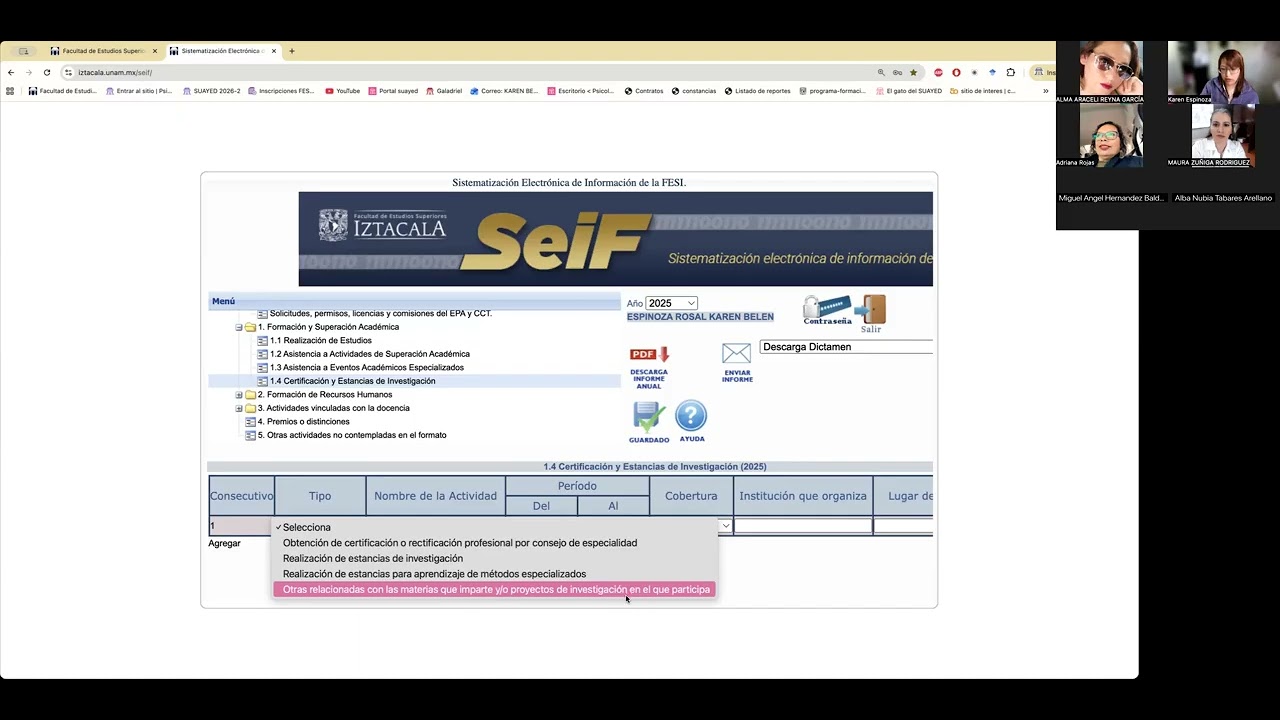This screenshot has width=1280, height=720.
Task: Collapse the 1. Formación y Superación Académica folder
Action: point(238,327)
